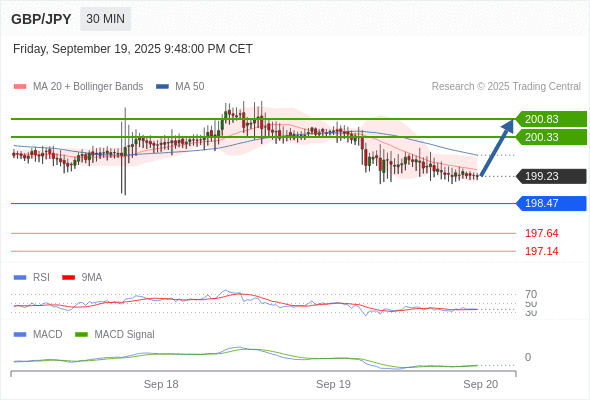Click the 198.47 blue pivot price tag
Screen dimensions: 590x400
551,203
